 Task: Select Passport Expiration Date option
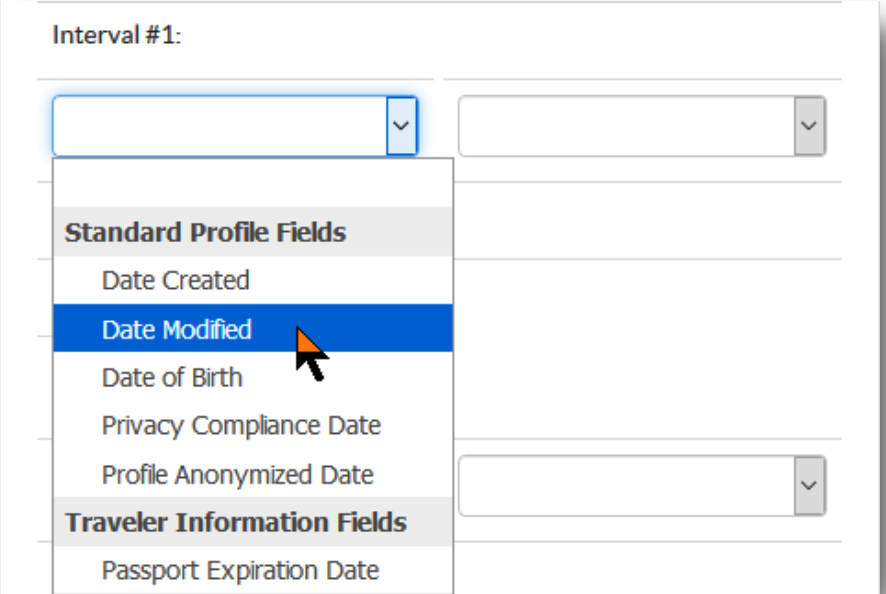click(253, 570)
